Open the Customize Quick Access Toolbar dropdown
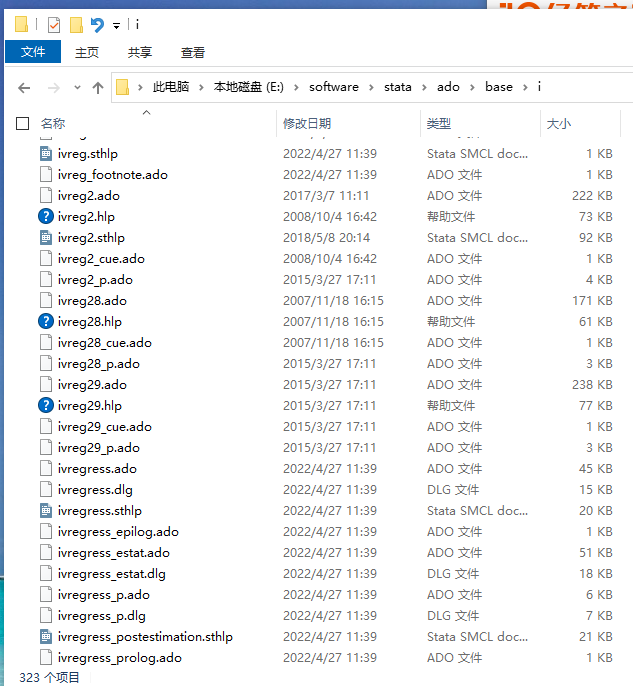This screenshot has height=686, width=633. 116,26
